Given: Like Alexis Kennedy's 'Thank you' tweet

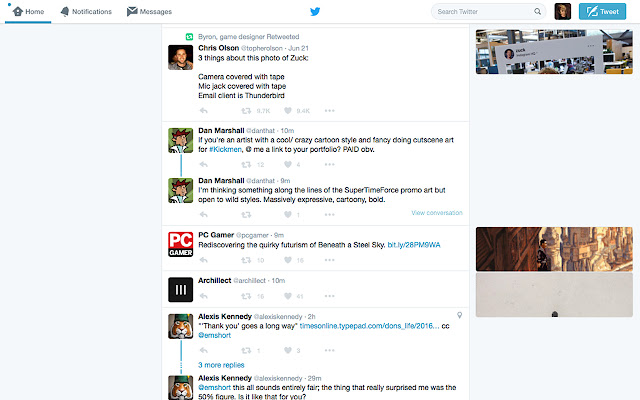Looking at the screenshot, I should tap(288, 350).
